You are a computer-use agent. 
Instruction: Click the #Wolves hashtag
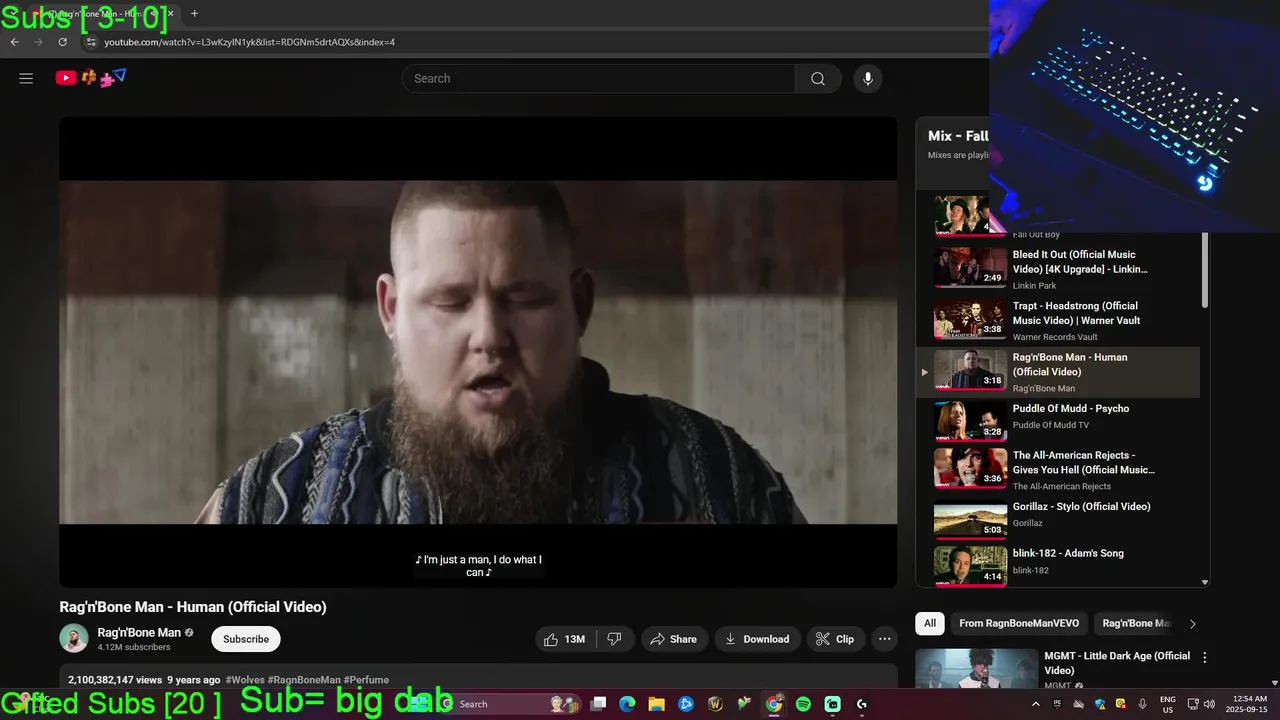pyautogui.click(x=246, y=680)
